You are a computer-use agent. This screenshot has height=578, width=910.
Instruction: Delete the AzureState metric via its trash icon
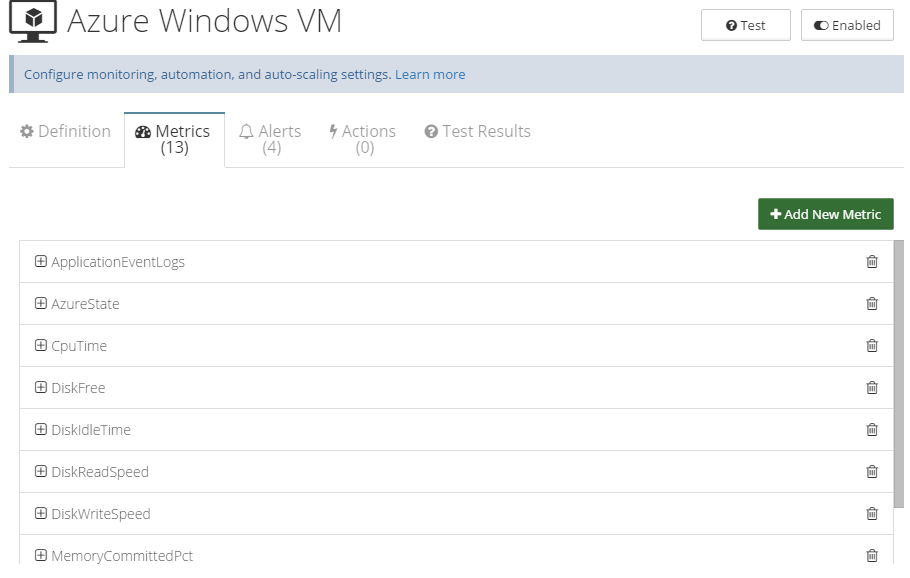click(872, 304)
